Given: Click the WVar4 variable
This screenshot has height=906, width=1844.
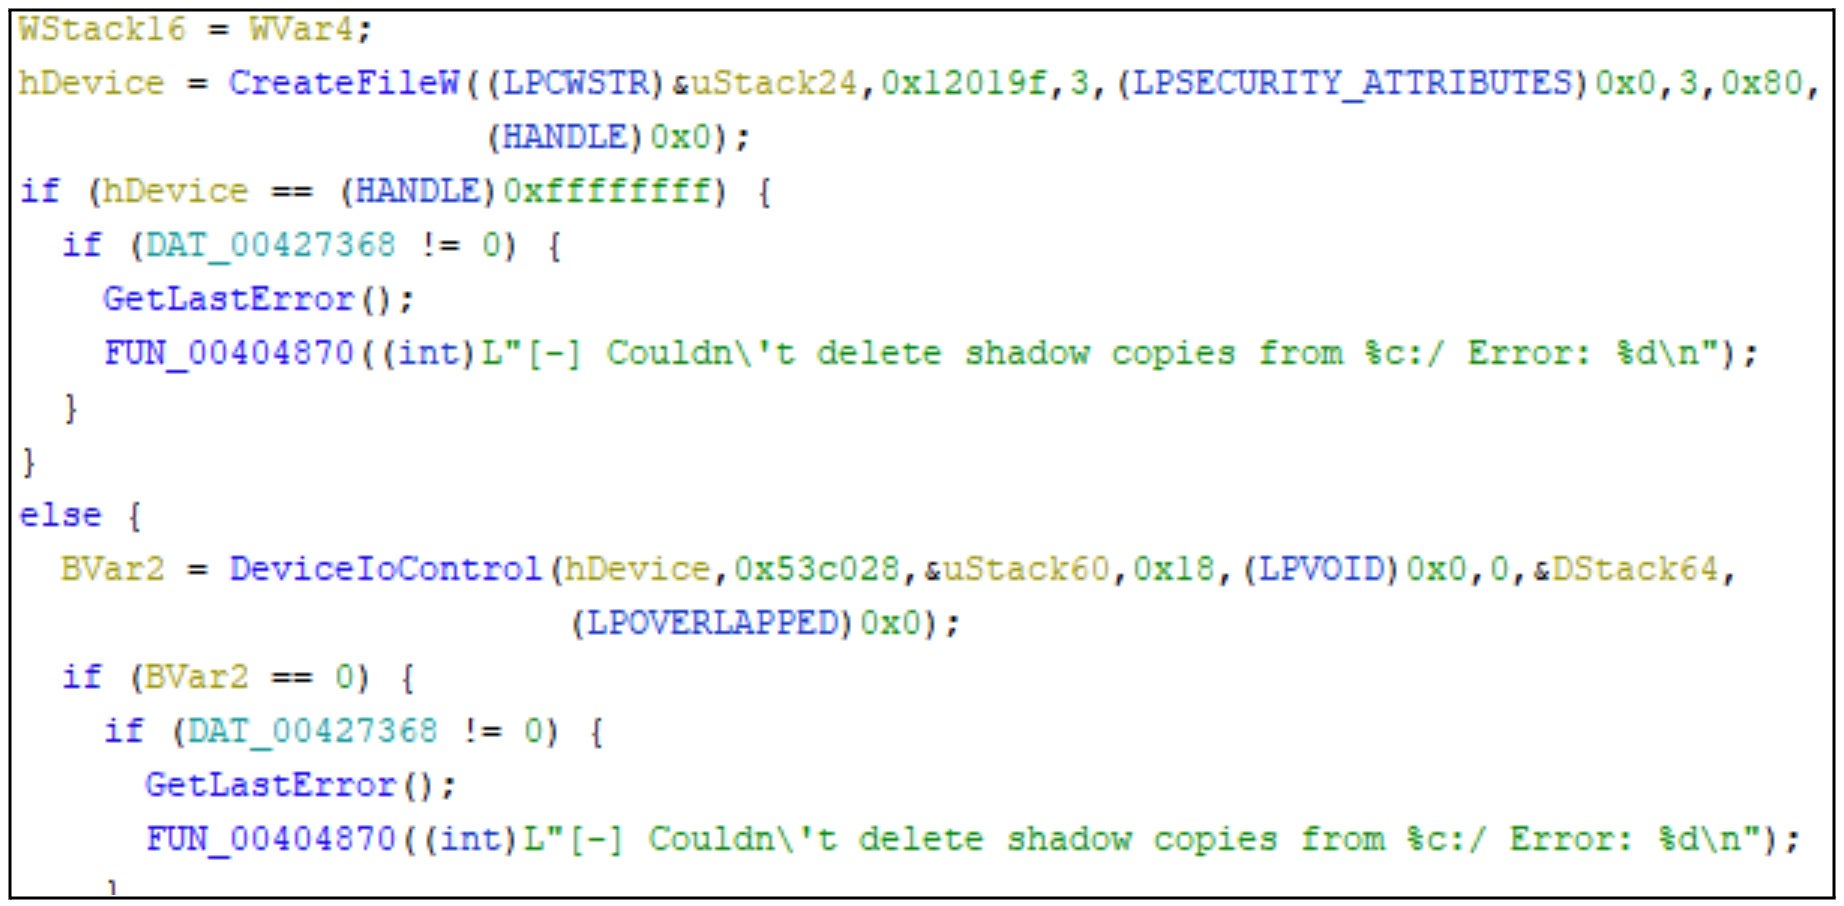Looking at the screenshot, I should pos(301,29).
